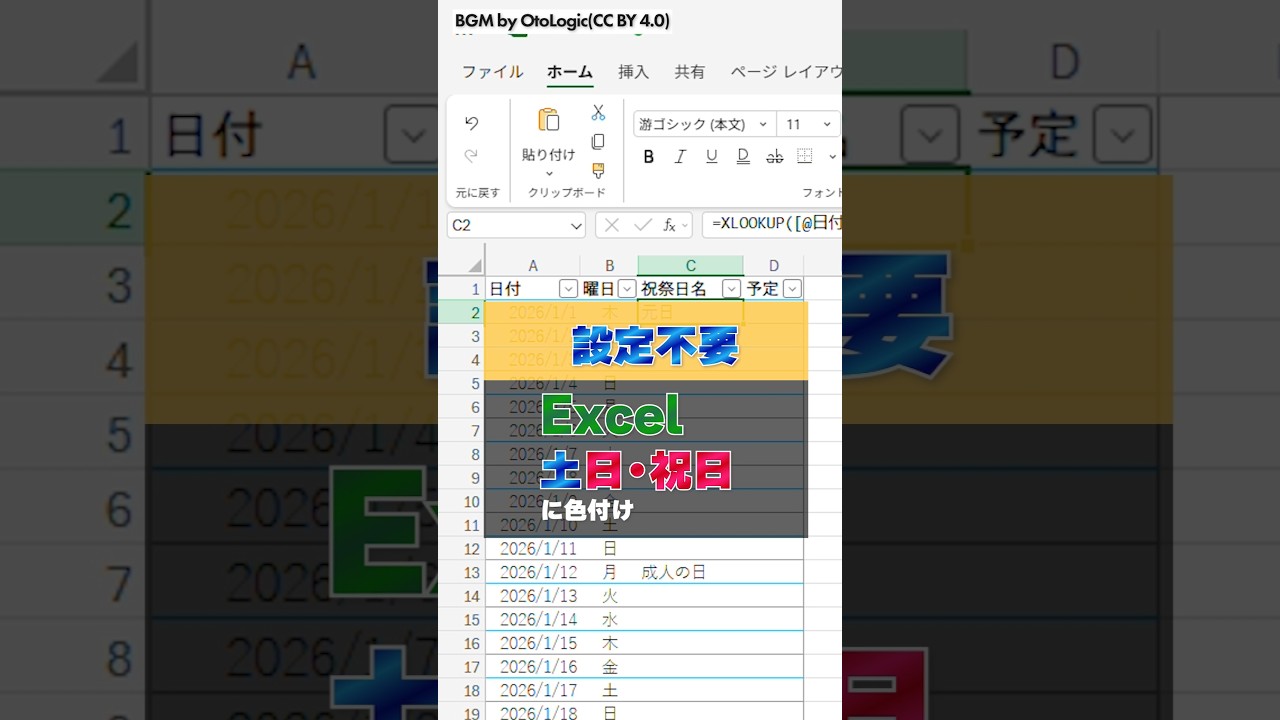Open the 祝祭日名 column filter dropdown
1280x720 pixels.
point(732,289)
